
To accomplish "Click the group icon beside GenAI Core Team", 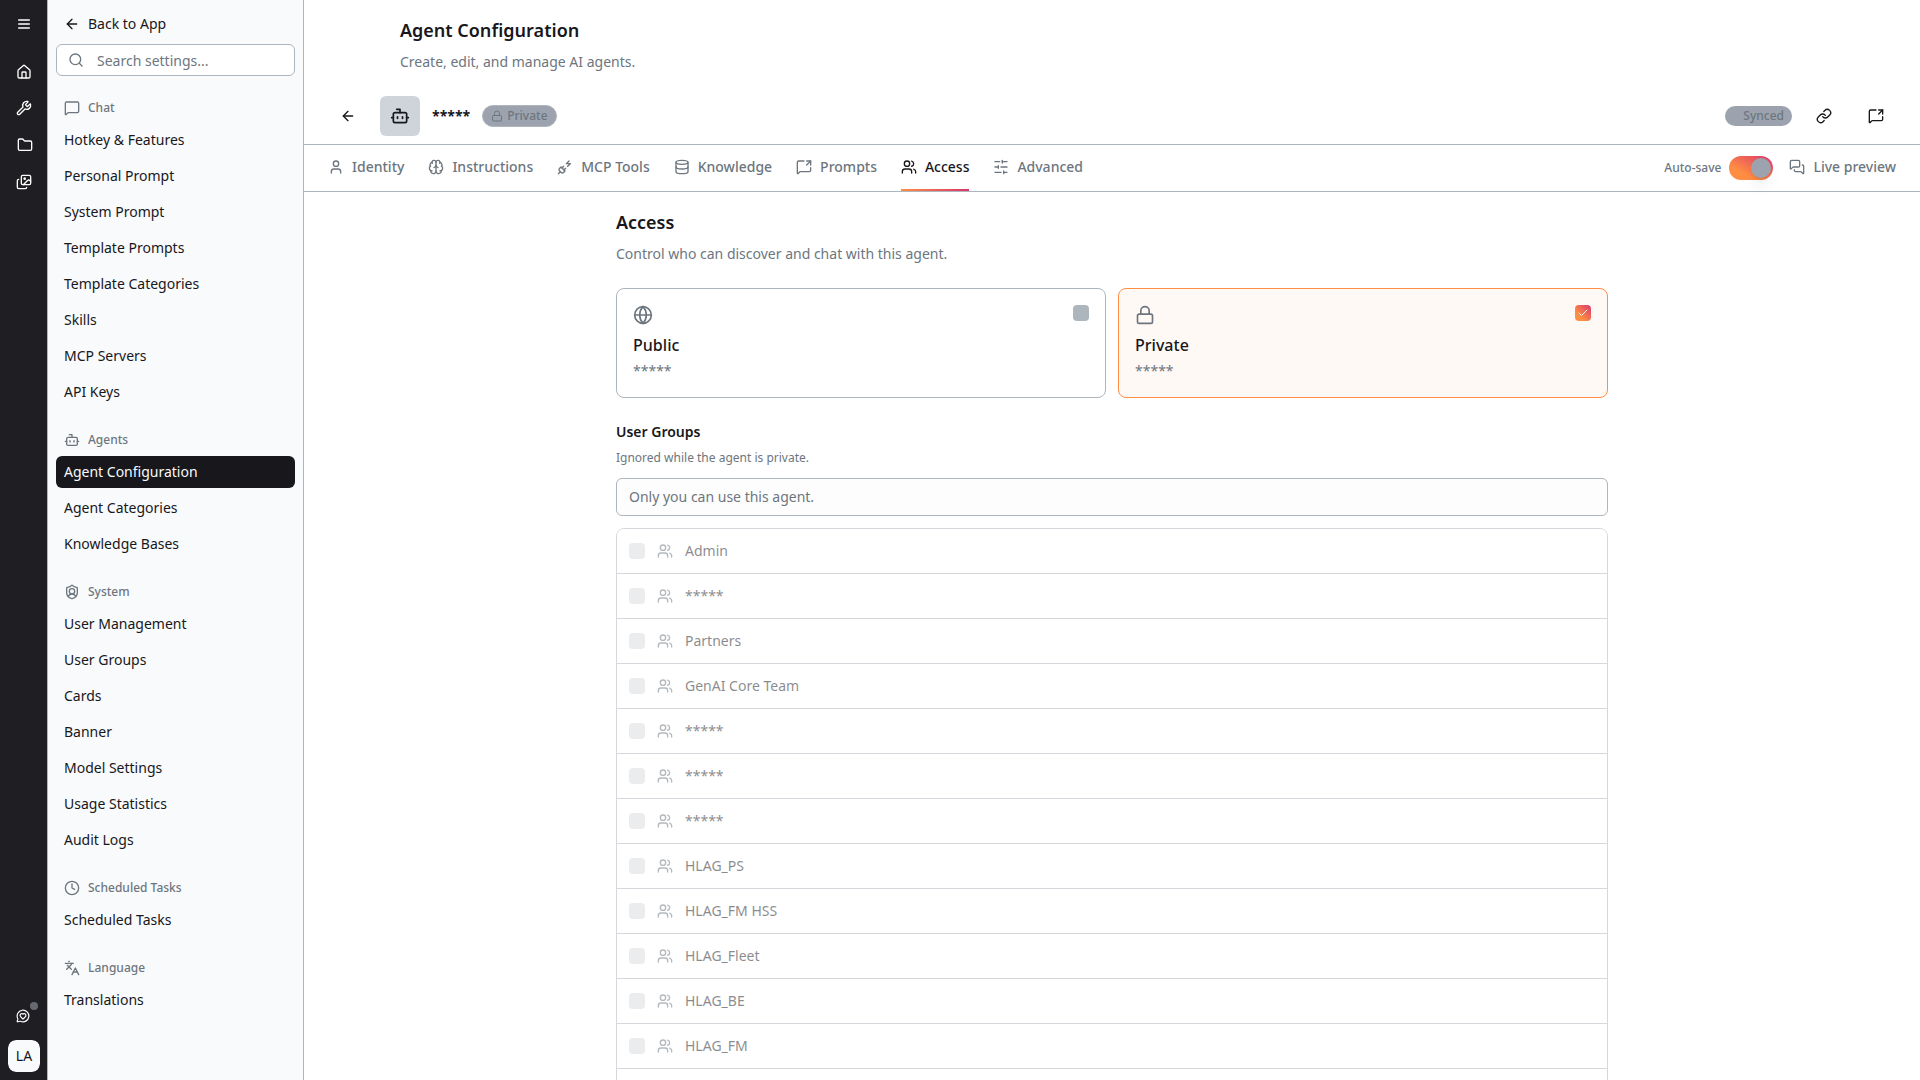I will pos(665,686).
